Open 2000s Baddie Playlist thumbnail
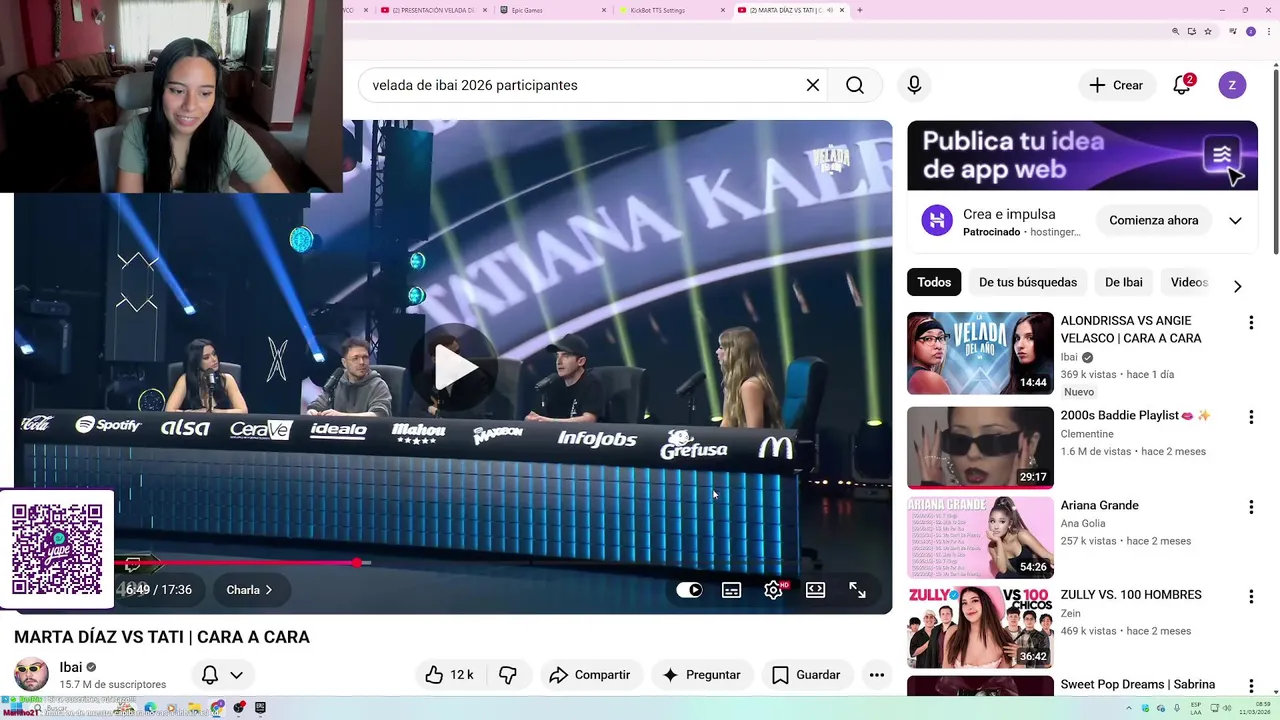Screen dimensions: 1280x720 point(980,447)
